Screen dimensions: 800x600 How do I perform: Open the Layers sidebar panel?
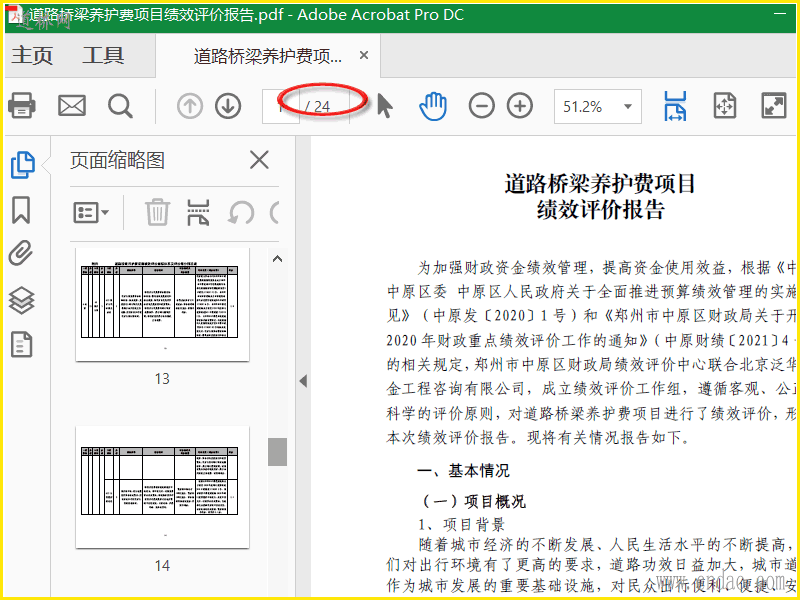pos(22,299)
